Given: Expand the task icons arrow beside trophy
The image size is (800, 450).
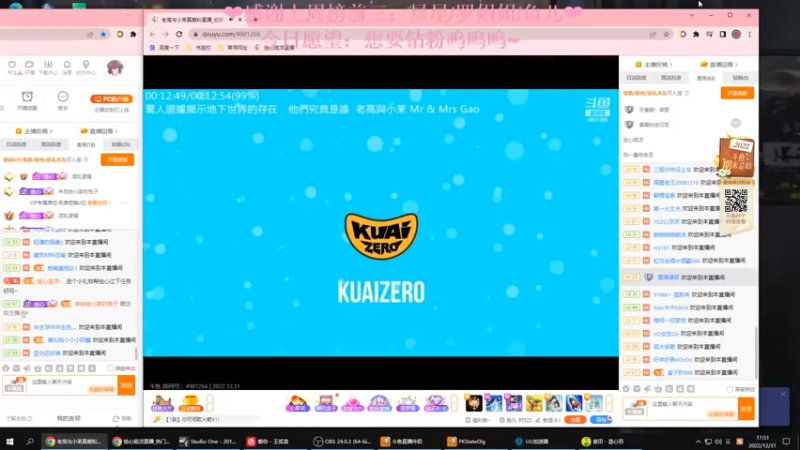Looking at the screenshot, I should click(210, 404).
